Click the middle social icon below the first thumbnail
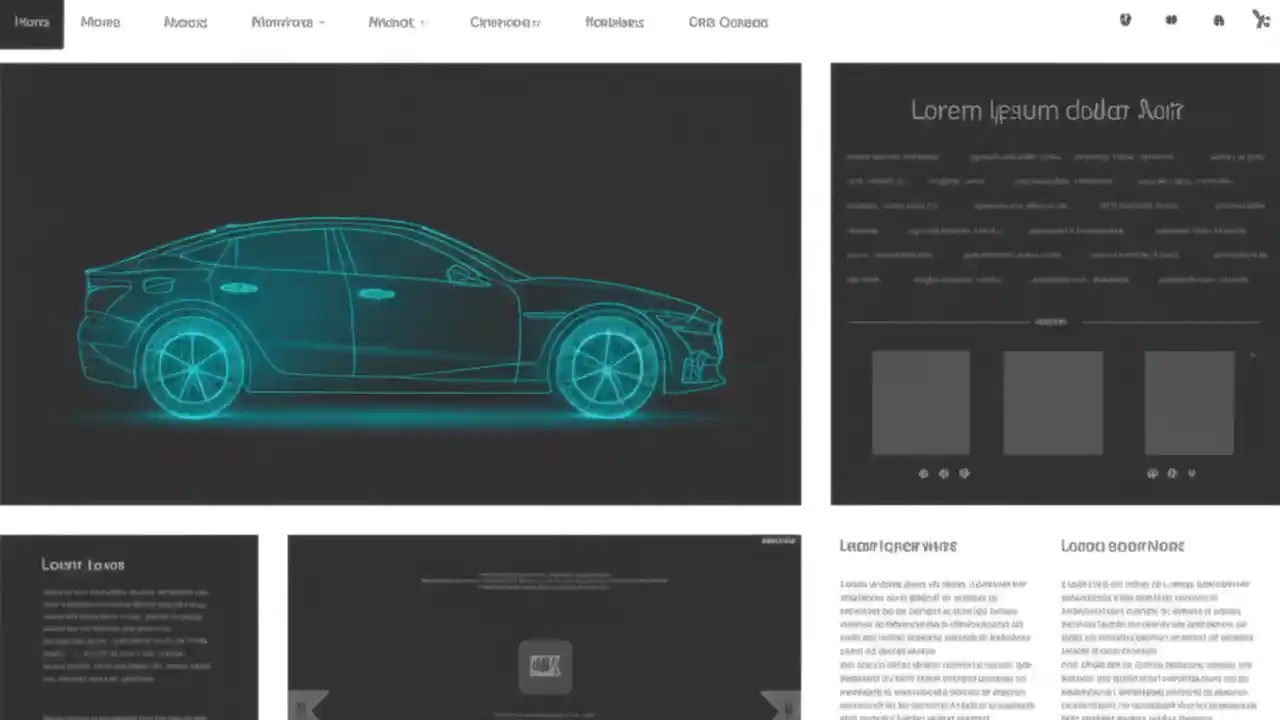 point(943,473)
